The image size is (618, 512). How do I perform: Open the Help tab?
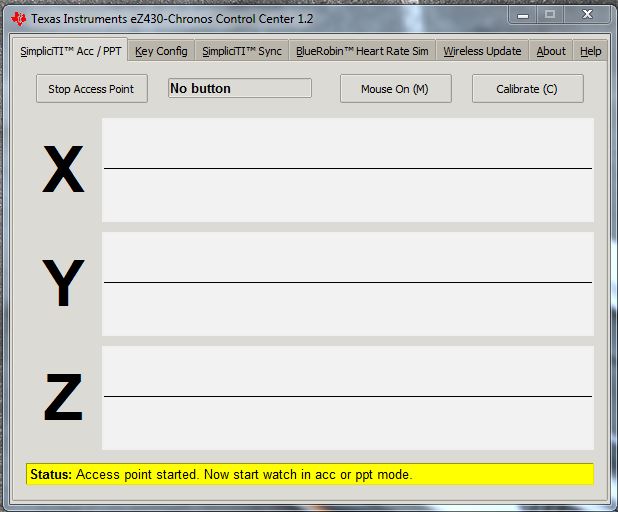point(590,51)
